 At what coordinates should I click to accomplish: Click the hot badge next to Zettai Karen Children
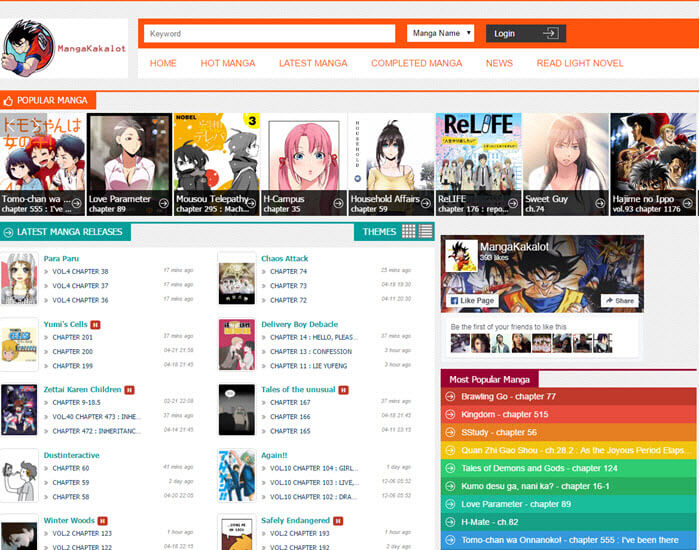[129, 390]
